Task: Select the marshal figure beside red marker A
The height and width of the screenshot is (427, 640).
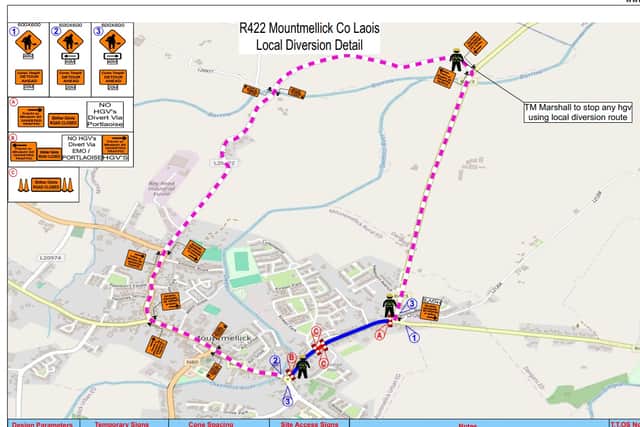Action: click(x=389, y=306)
